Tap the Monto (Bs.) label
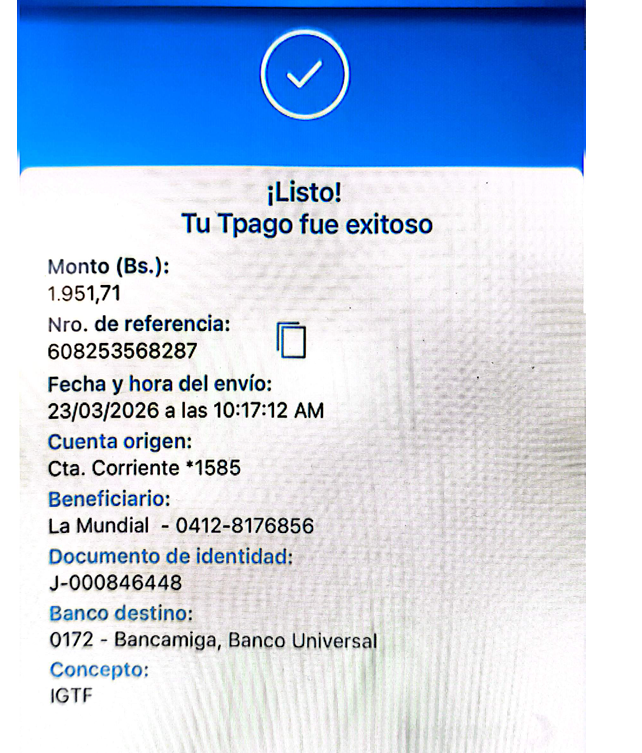Image resolution: width=642 pixels, height=753 pixels. pyautogui.click(x=109, y=266)
